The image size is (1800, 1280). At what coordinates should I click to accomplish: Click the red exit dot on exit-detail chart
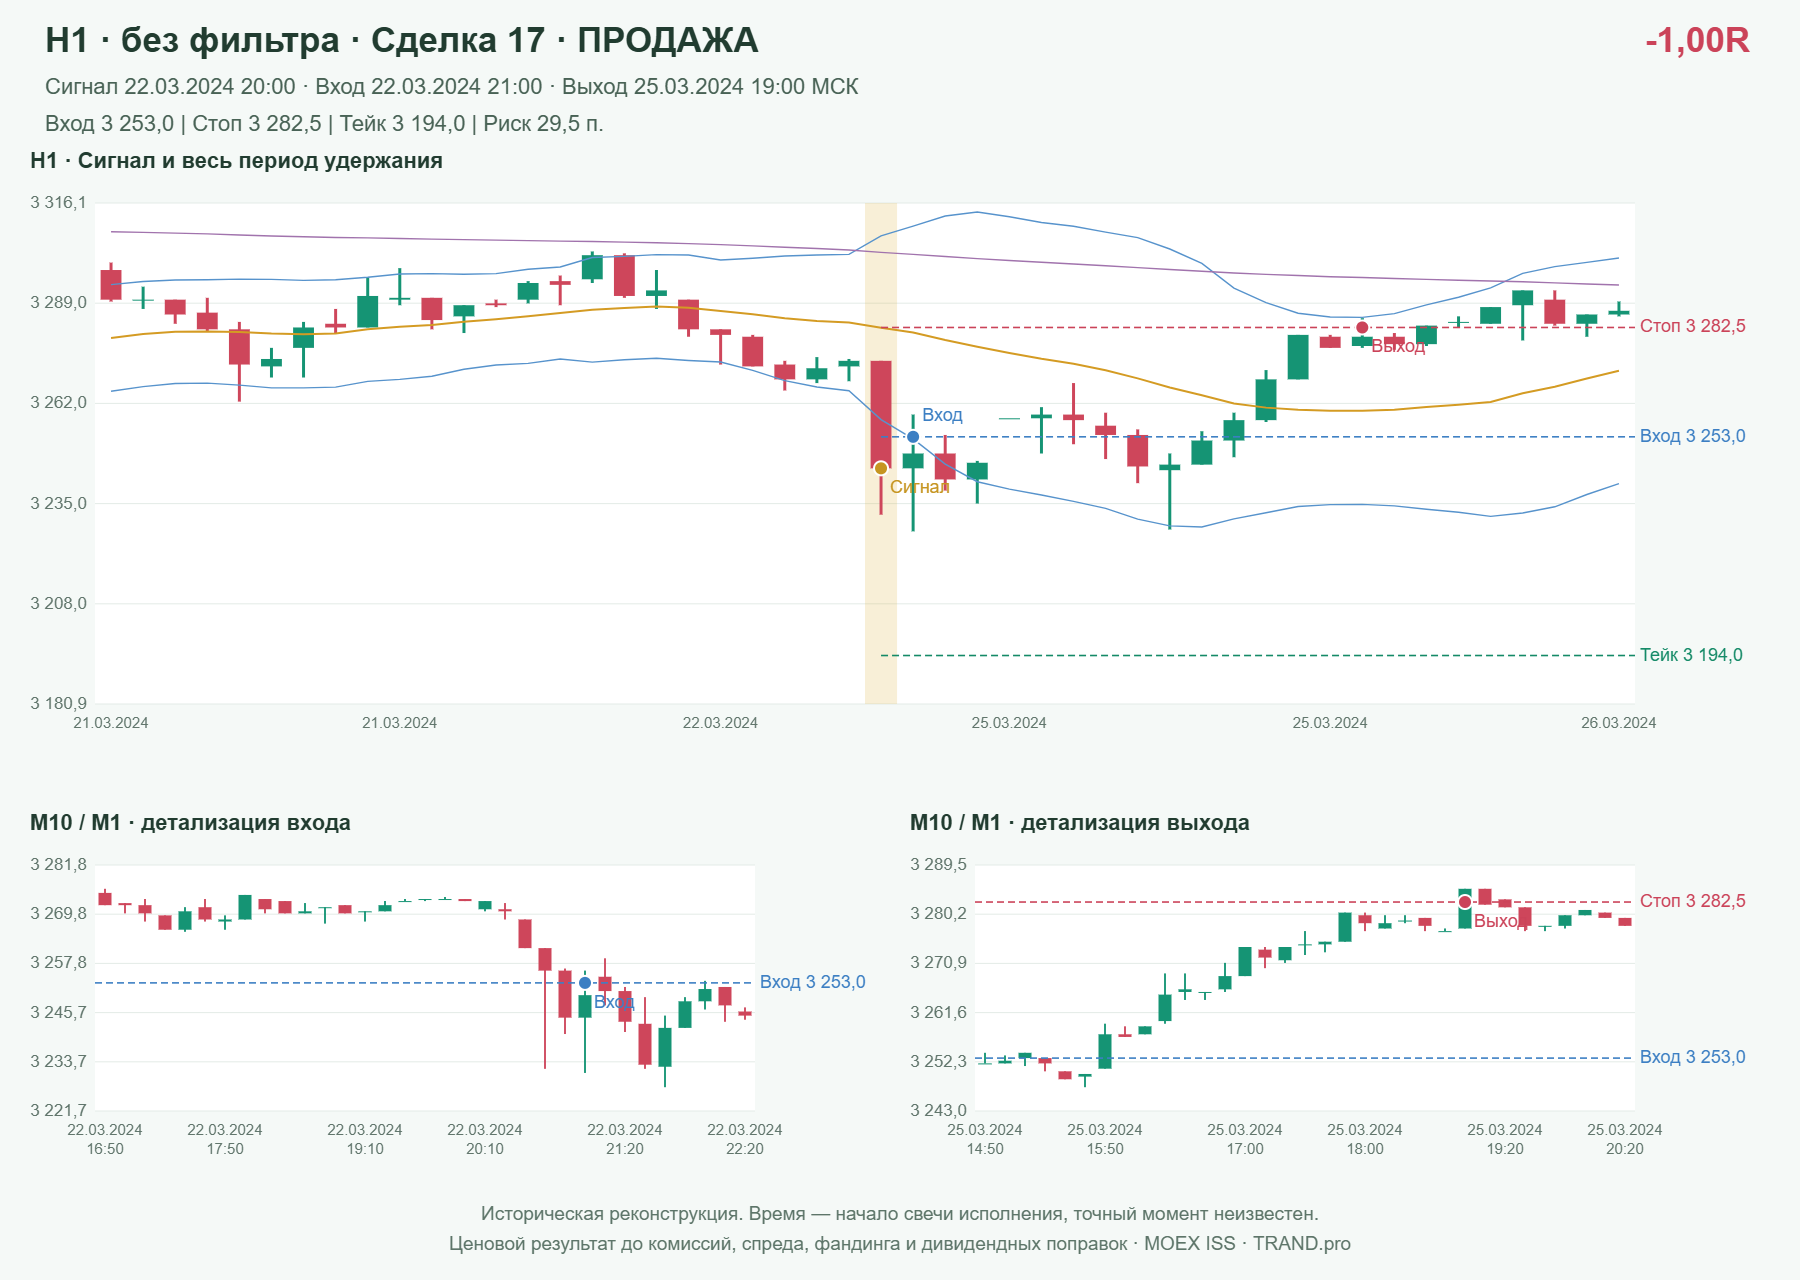[1465, 902]
